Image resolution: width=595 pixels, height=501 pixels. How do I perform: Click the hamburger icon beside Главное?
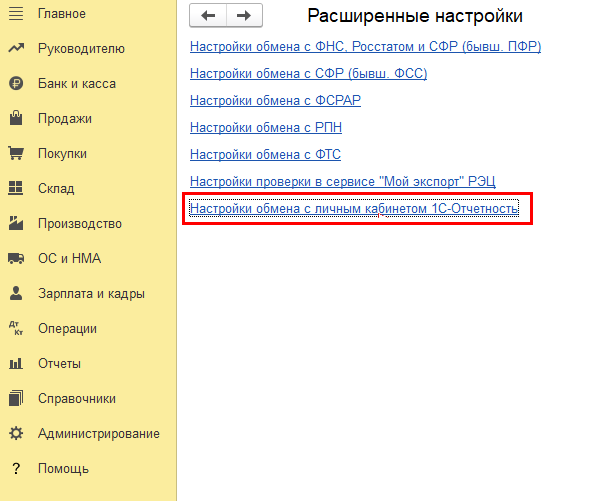[x=16, y=14]
